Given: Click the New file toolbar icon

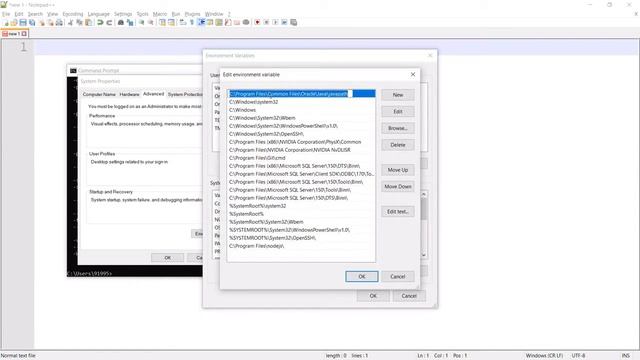Looking at the screenshot, I should pos(6,22).
